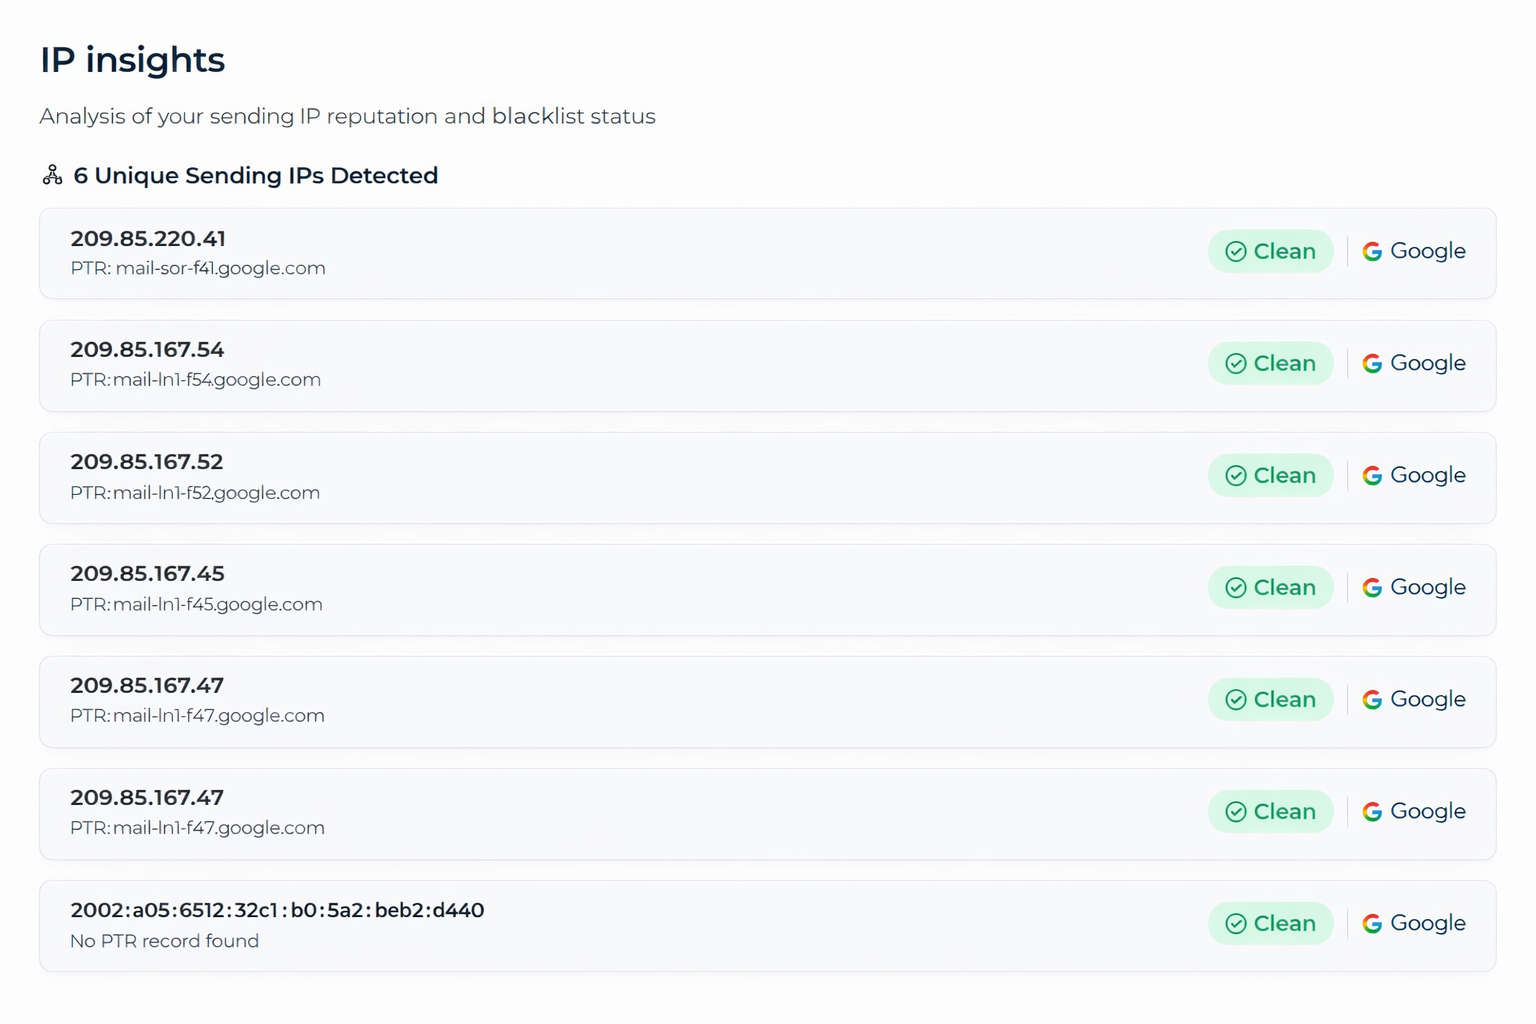
Task: Click the Clean check icon for 209.85.167.52
Action: pyautogui.click(x=1236, y=475)
